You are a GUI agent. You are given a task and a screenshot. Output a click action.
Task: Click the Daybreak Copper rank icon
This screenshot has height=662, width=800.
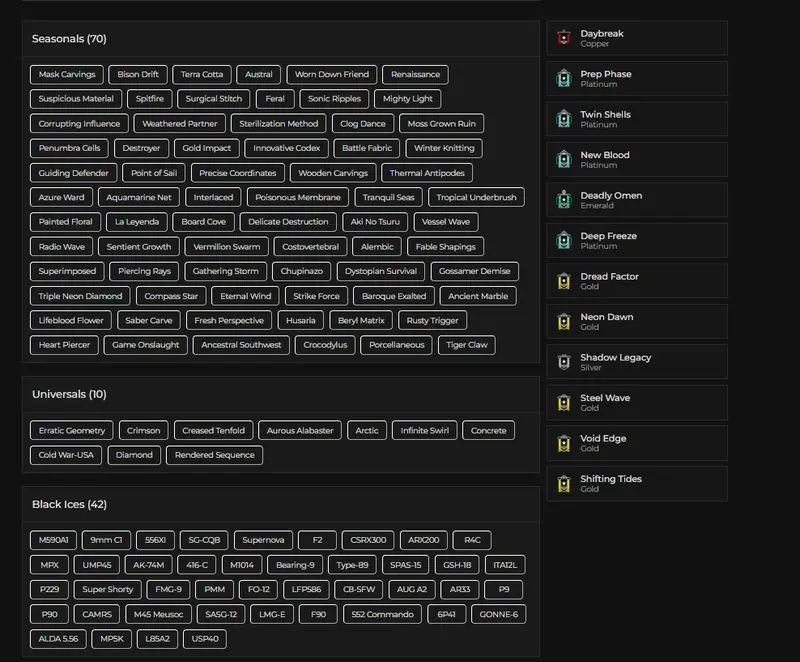pyautogui.click(x=563, y=39)
